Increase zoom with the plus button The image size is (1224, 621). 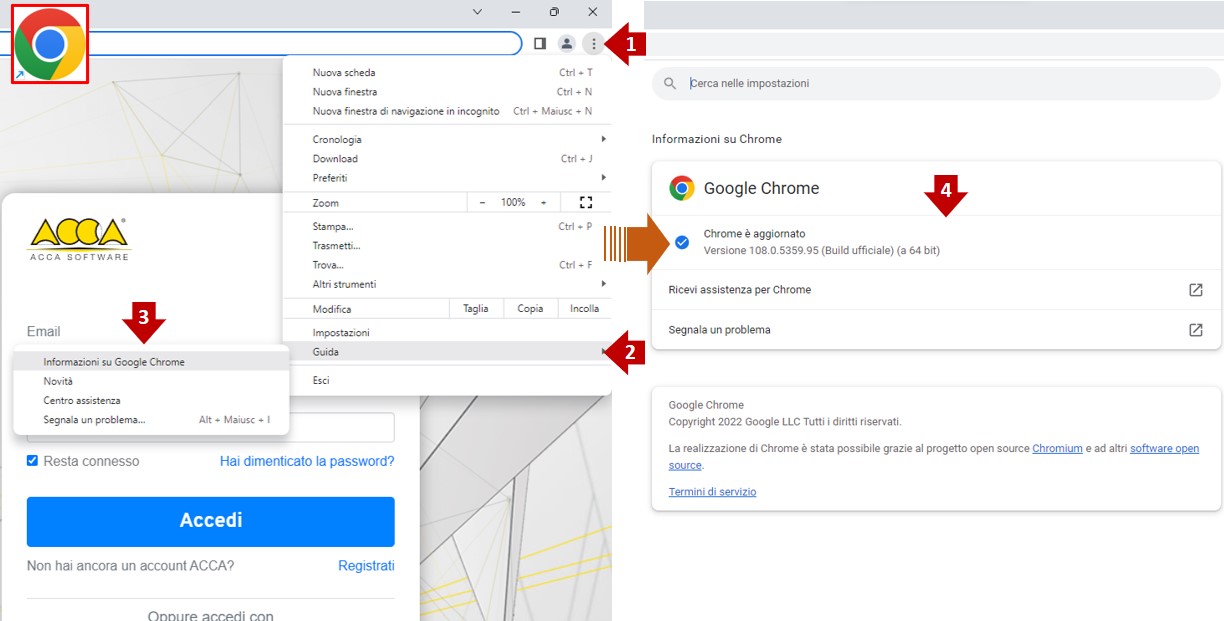(x=543, y=202)
